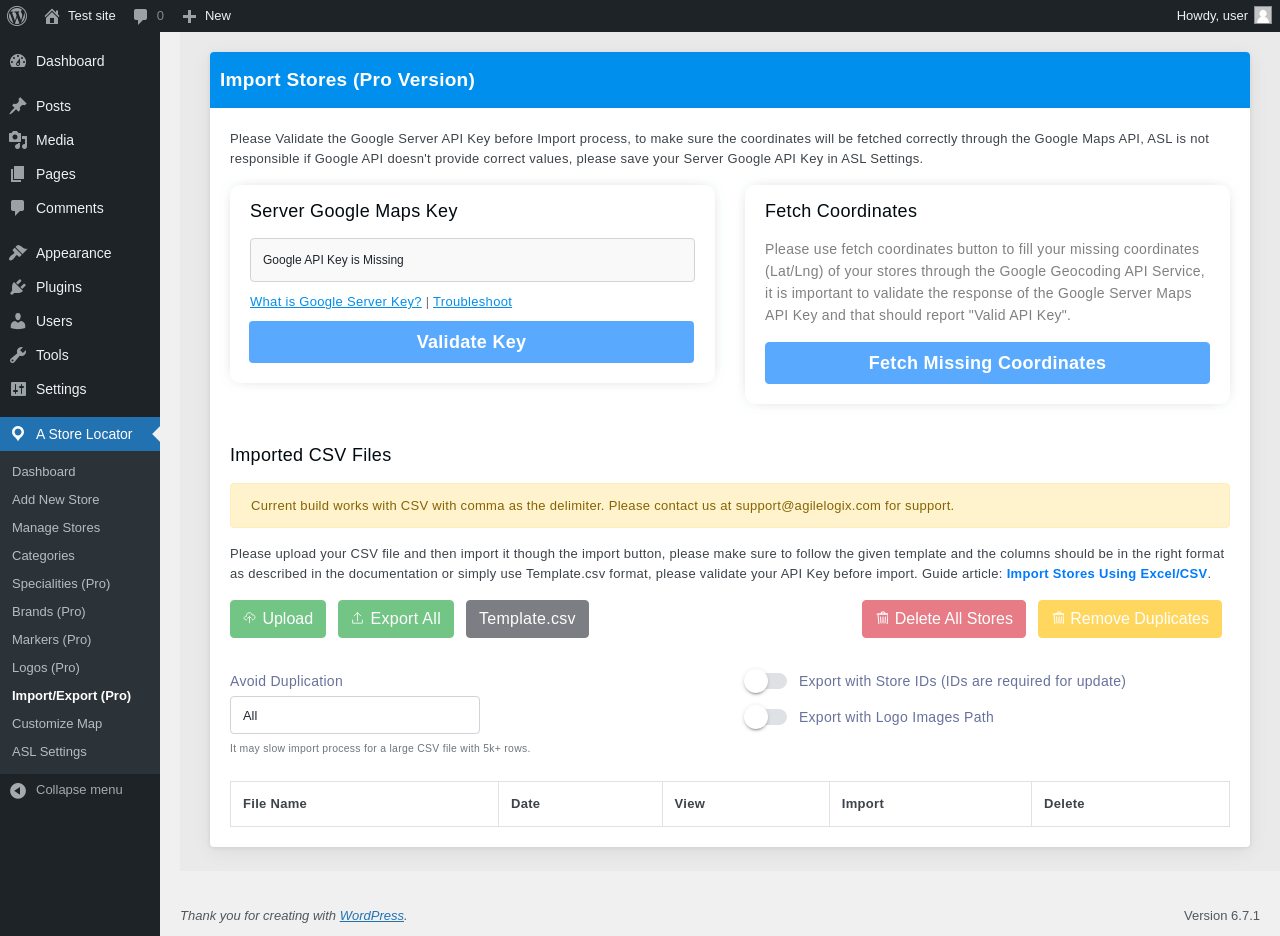The image size is (1280, 936).
Task: Click the Dashboard gauge icon in sidebar
Action: click(18, 61)
